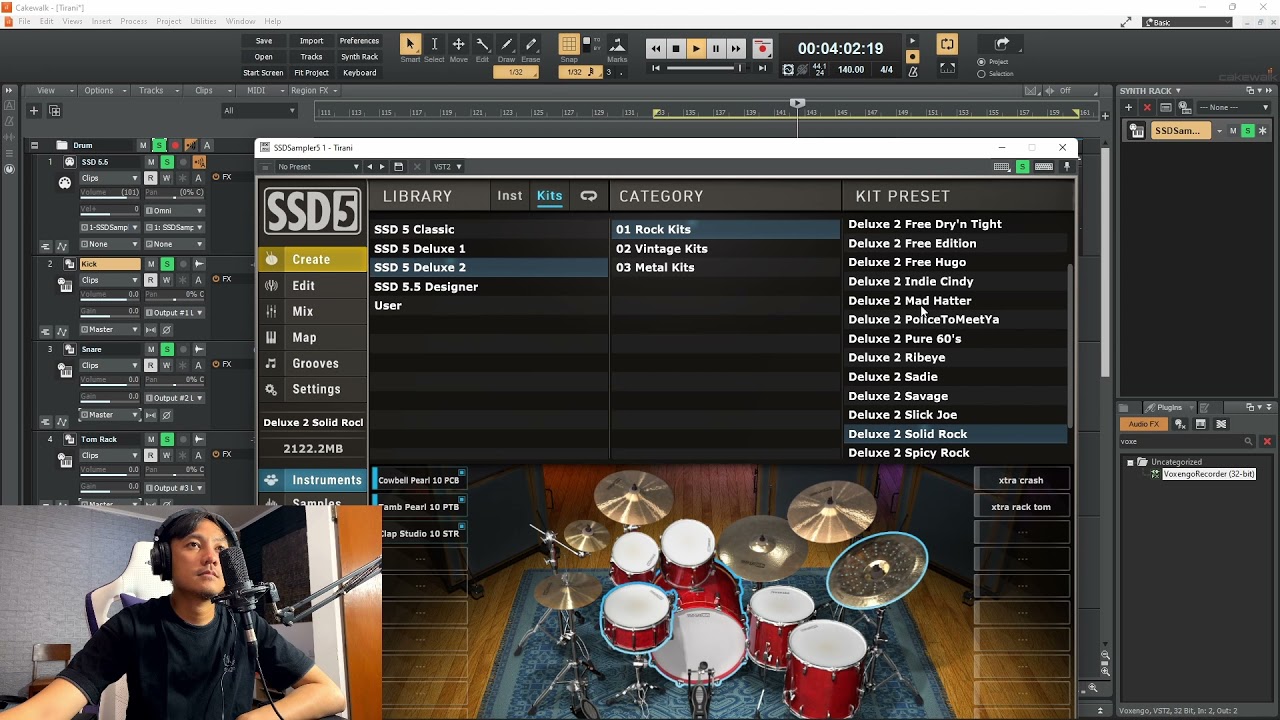1280x720 pixels.
Task: Choose the 02 Vintage Kits category
Action: pos(725,249)
